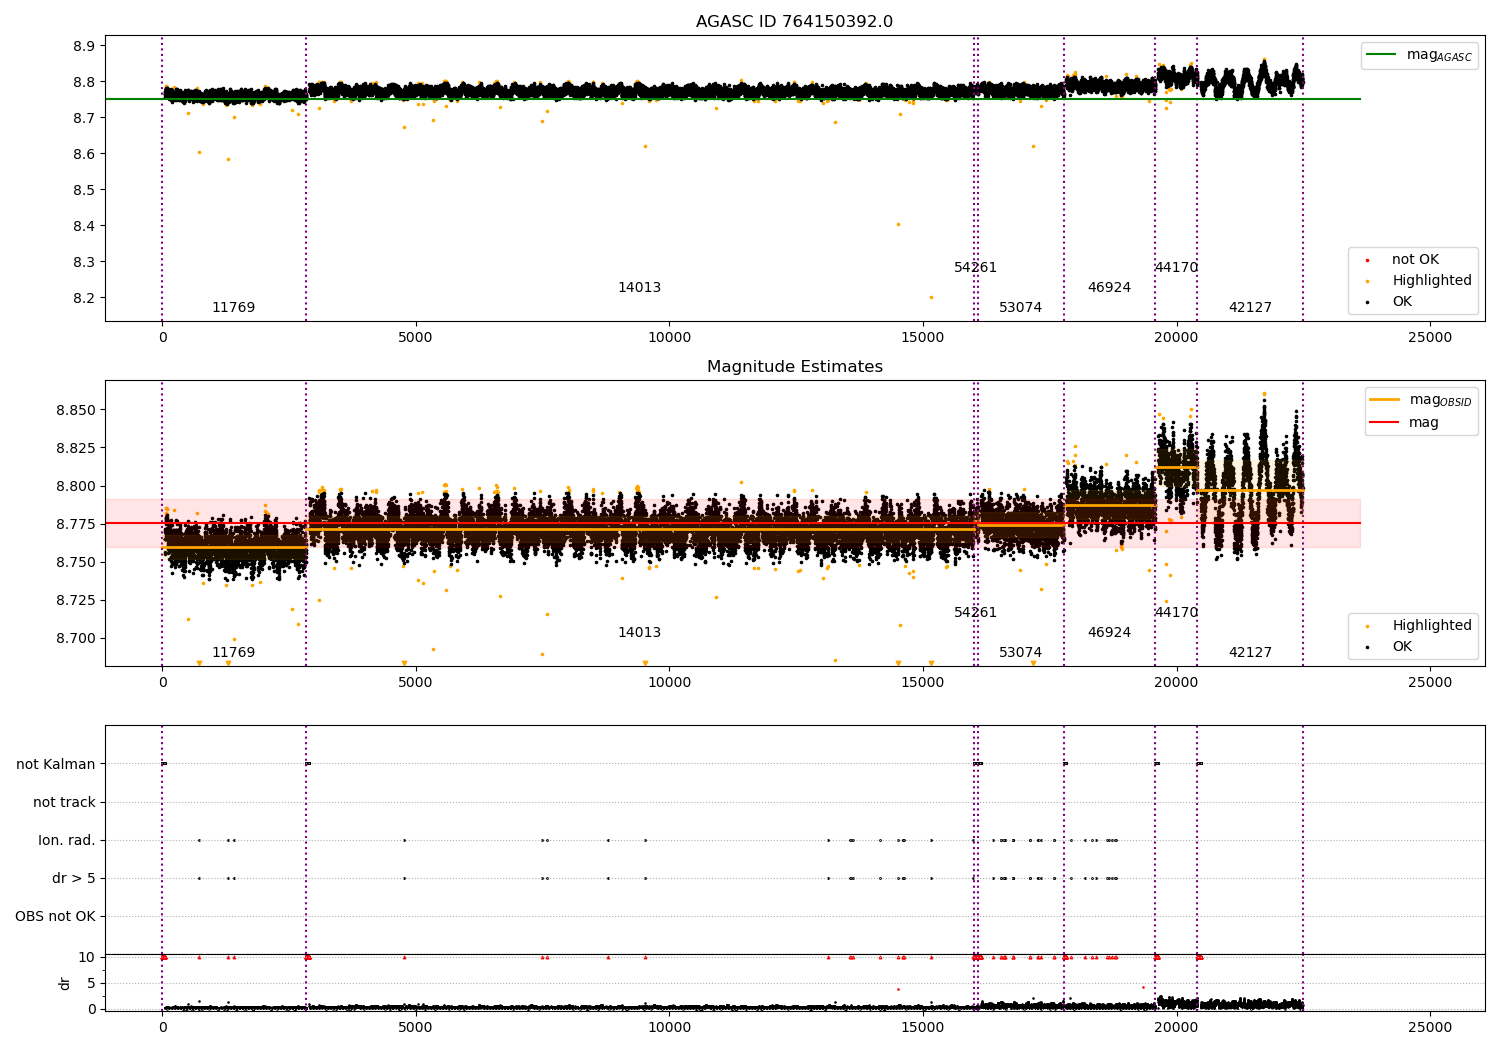Click the obsid label 54261 in the top plot
Viewport: 1500px width, 1050px height.
click(975, 268)
